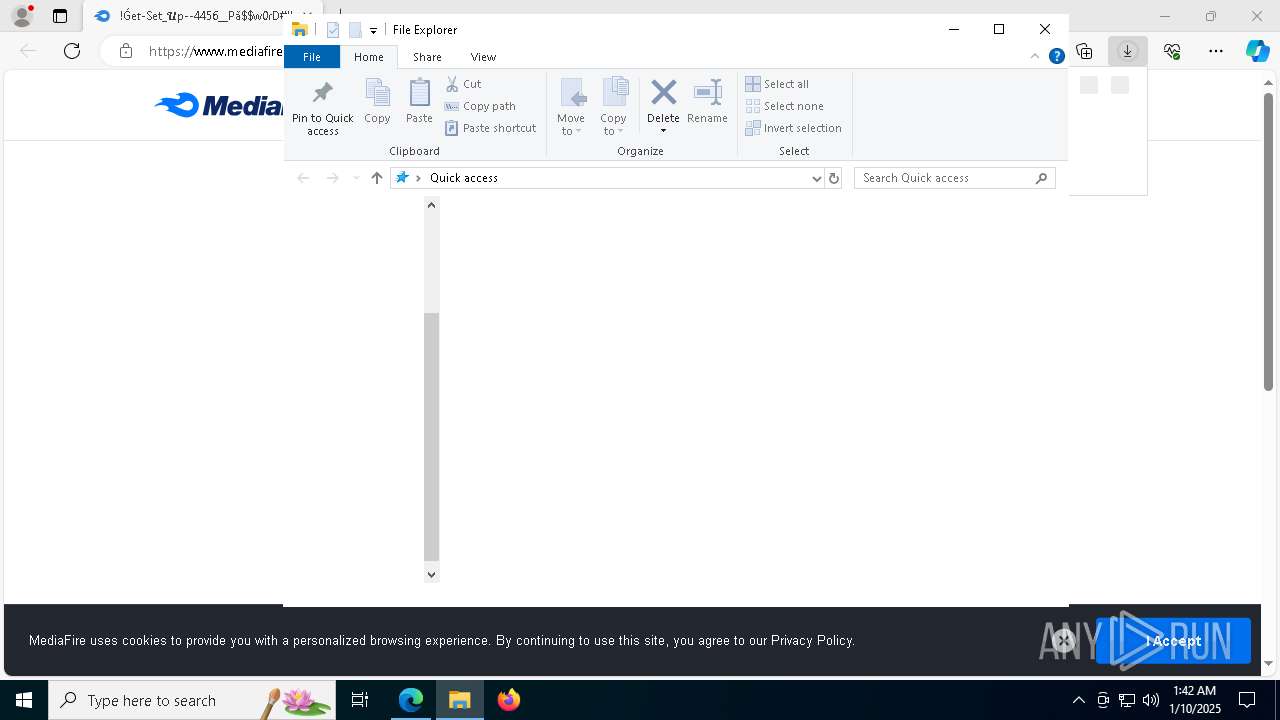Click the Rename icon

click(707, 92)
